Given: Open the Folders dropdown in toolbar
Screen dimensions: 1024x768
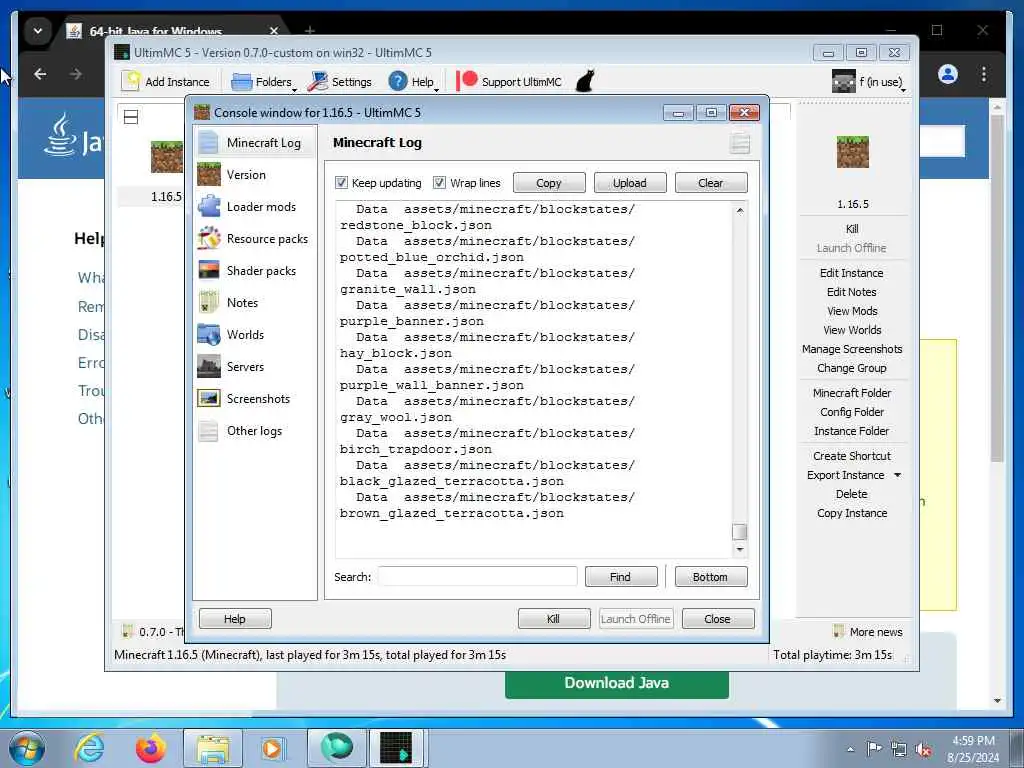Looking at the screenshot, I should click(x=264, y=82).
